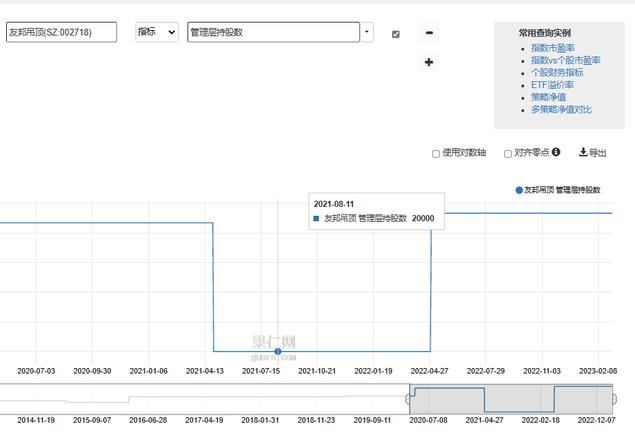Click the minus icon to remove row
The height and width of the screenshot is (435, 635).
tap(429, 33)
